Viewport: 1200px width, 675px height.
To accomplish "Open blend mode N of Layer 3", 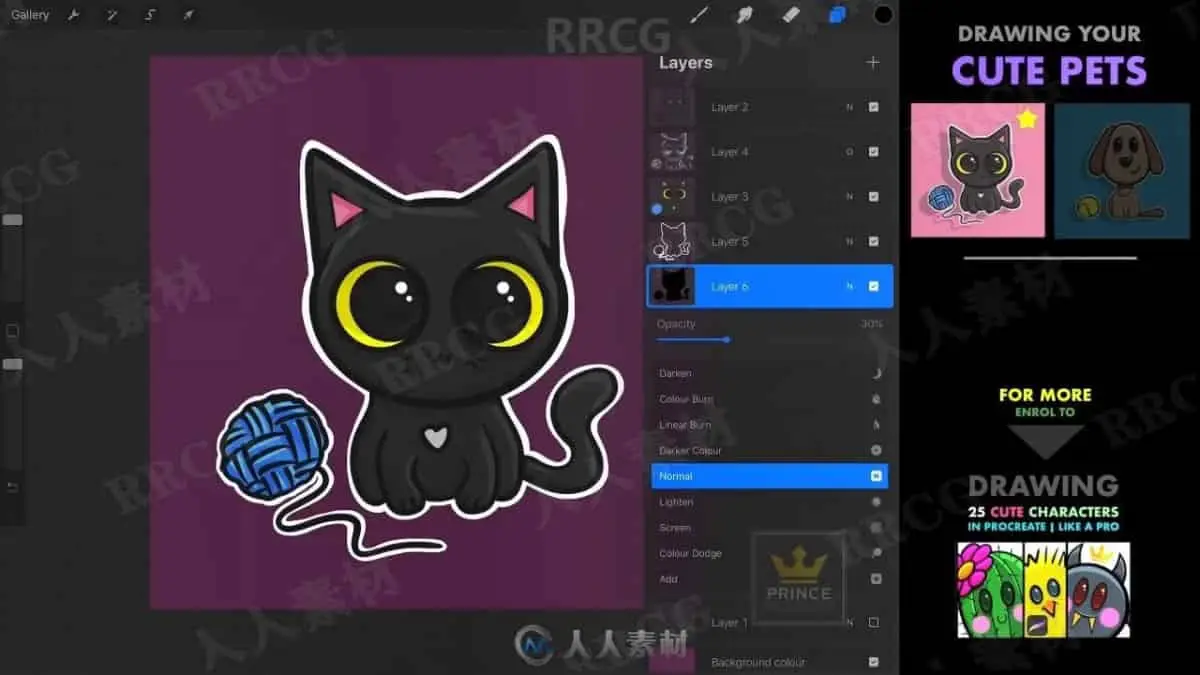I will pos(850,197).
